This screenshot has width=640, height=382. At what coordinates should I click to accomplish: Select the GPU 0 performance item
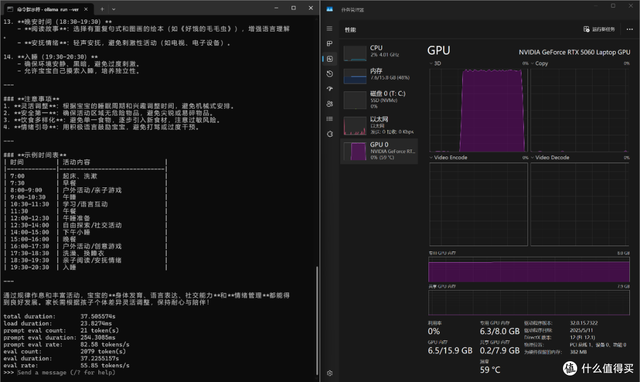379,151
